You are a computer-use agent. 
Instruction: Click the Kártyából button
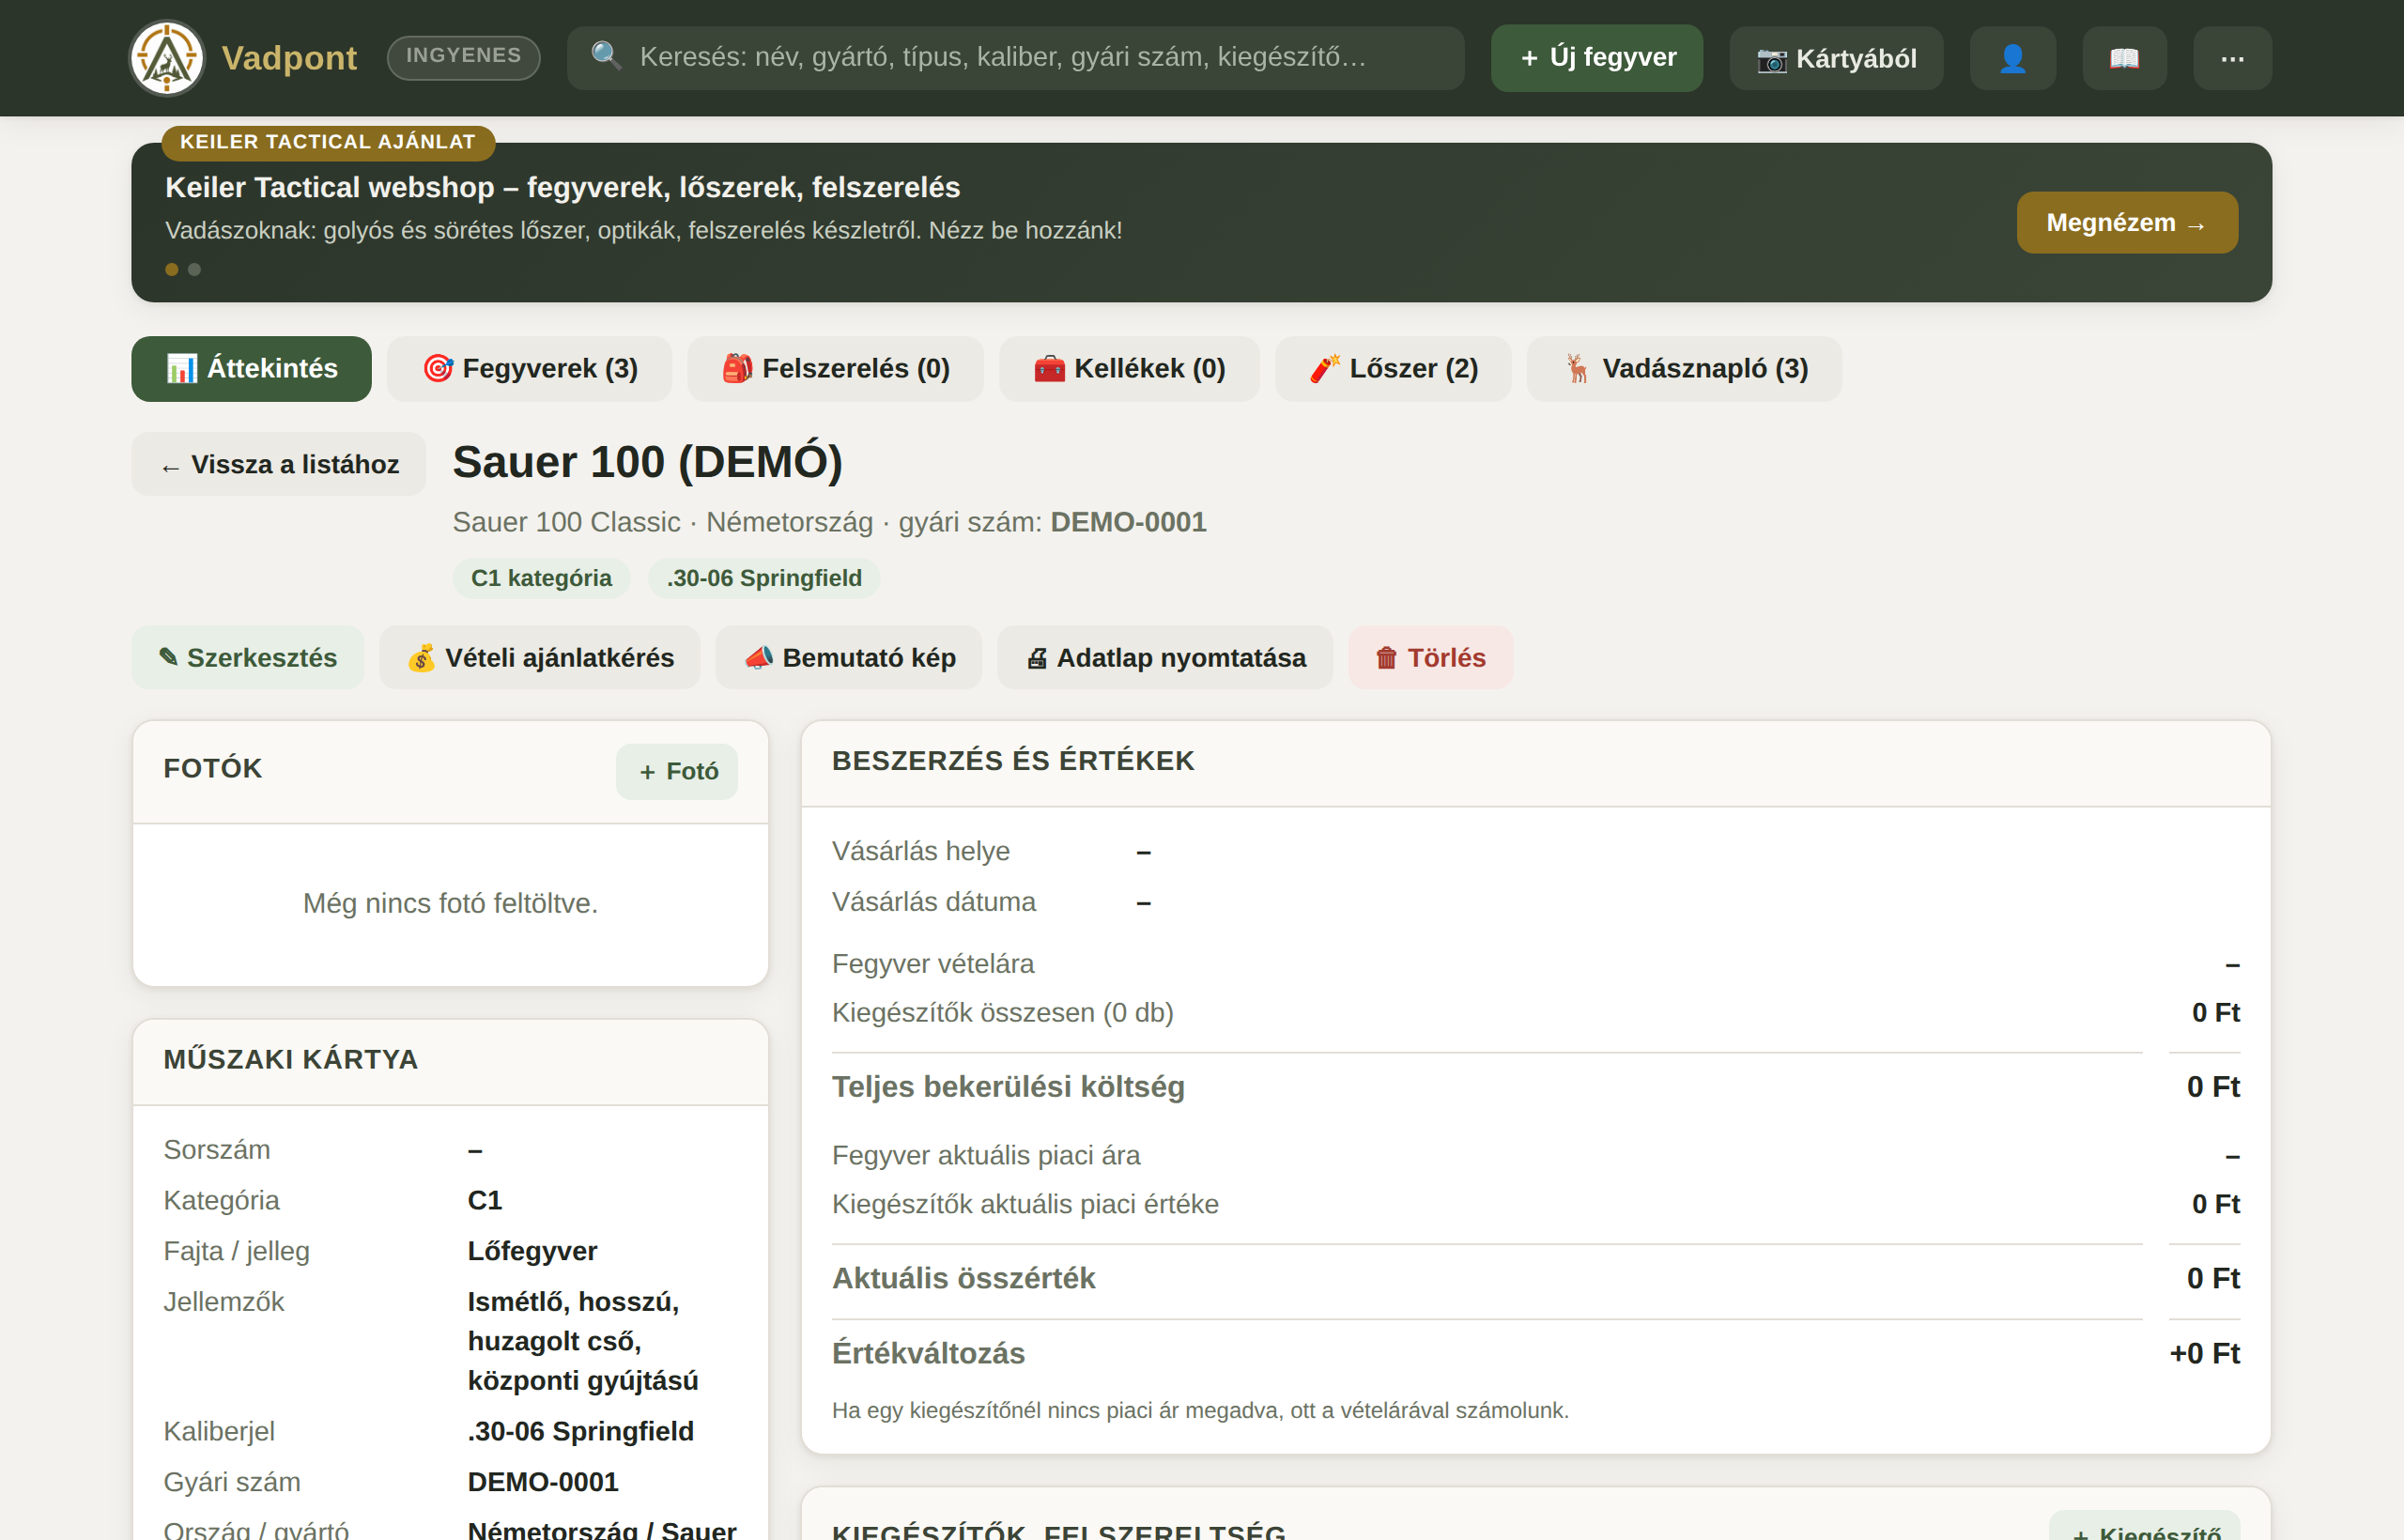[x=1836, y=58]
